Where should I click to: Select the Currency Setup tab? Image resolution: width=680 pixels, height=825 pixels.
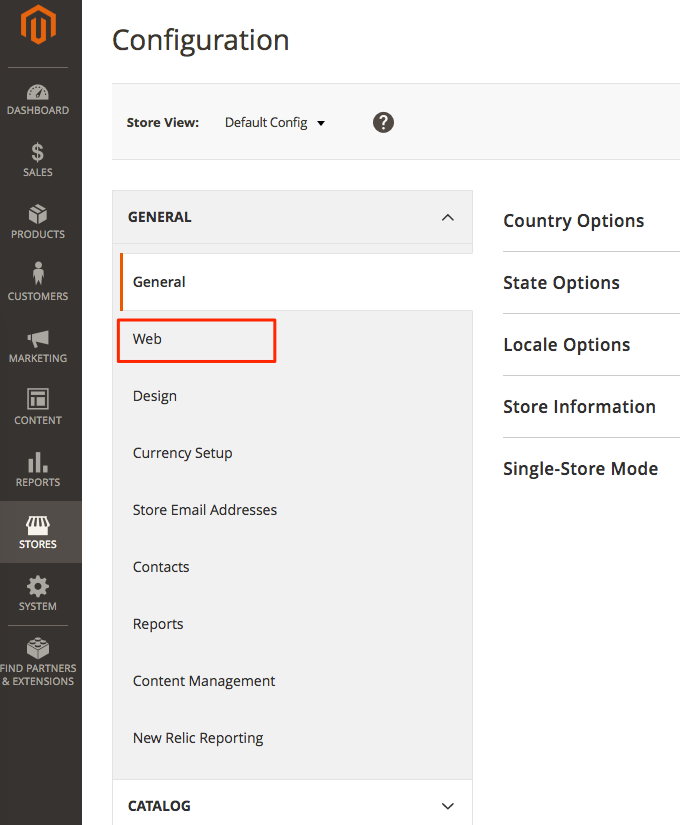pos(182,453)
